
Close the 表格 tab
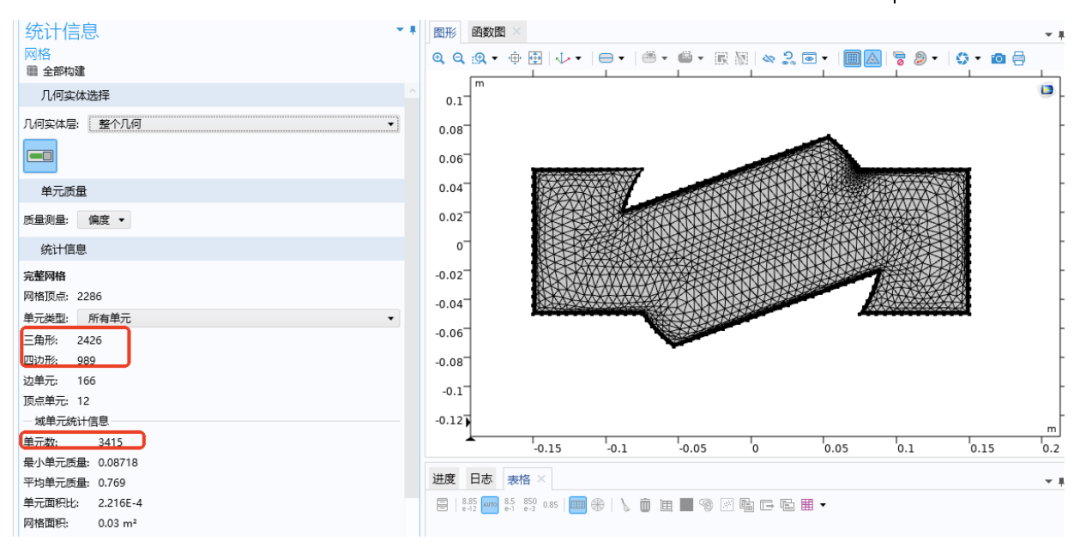[x=541, y=479]
